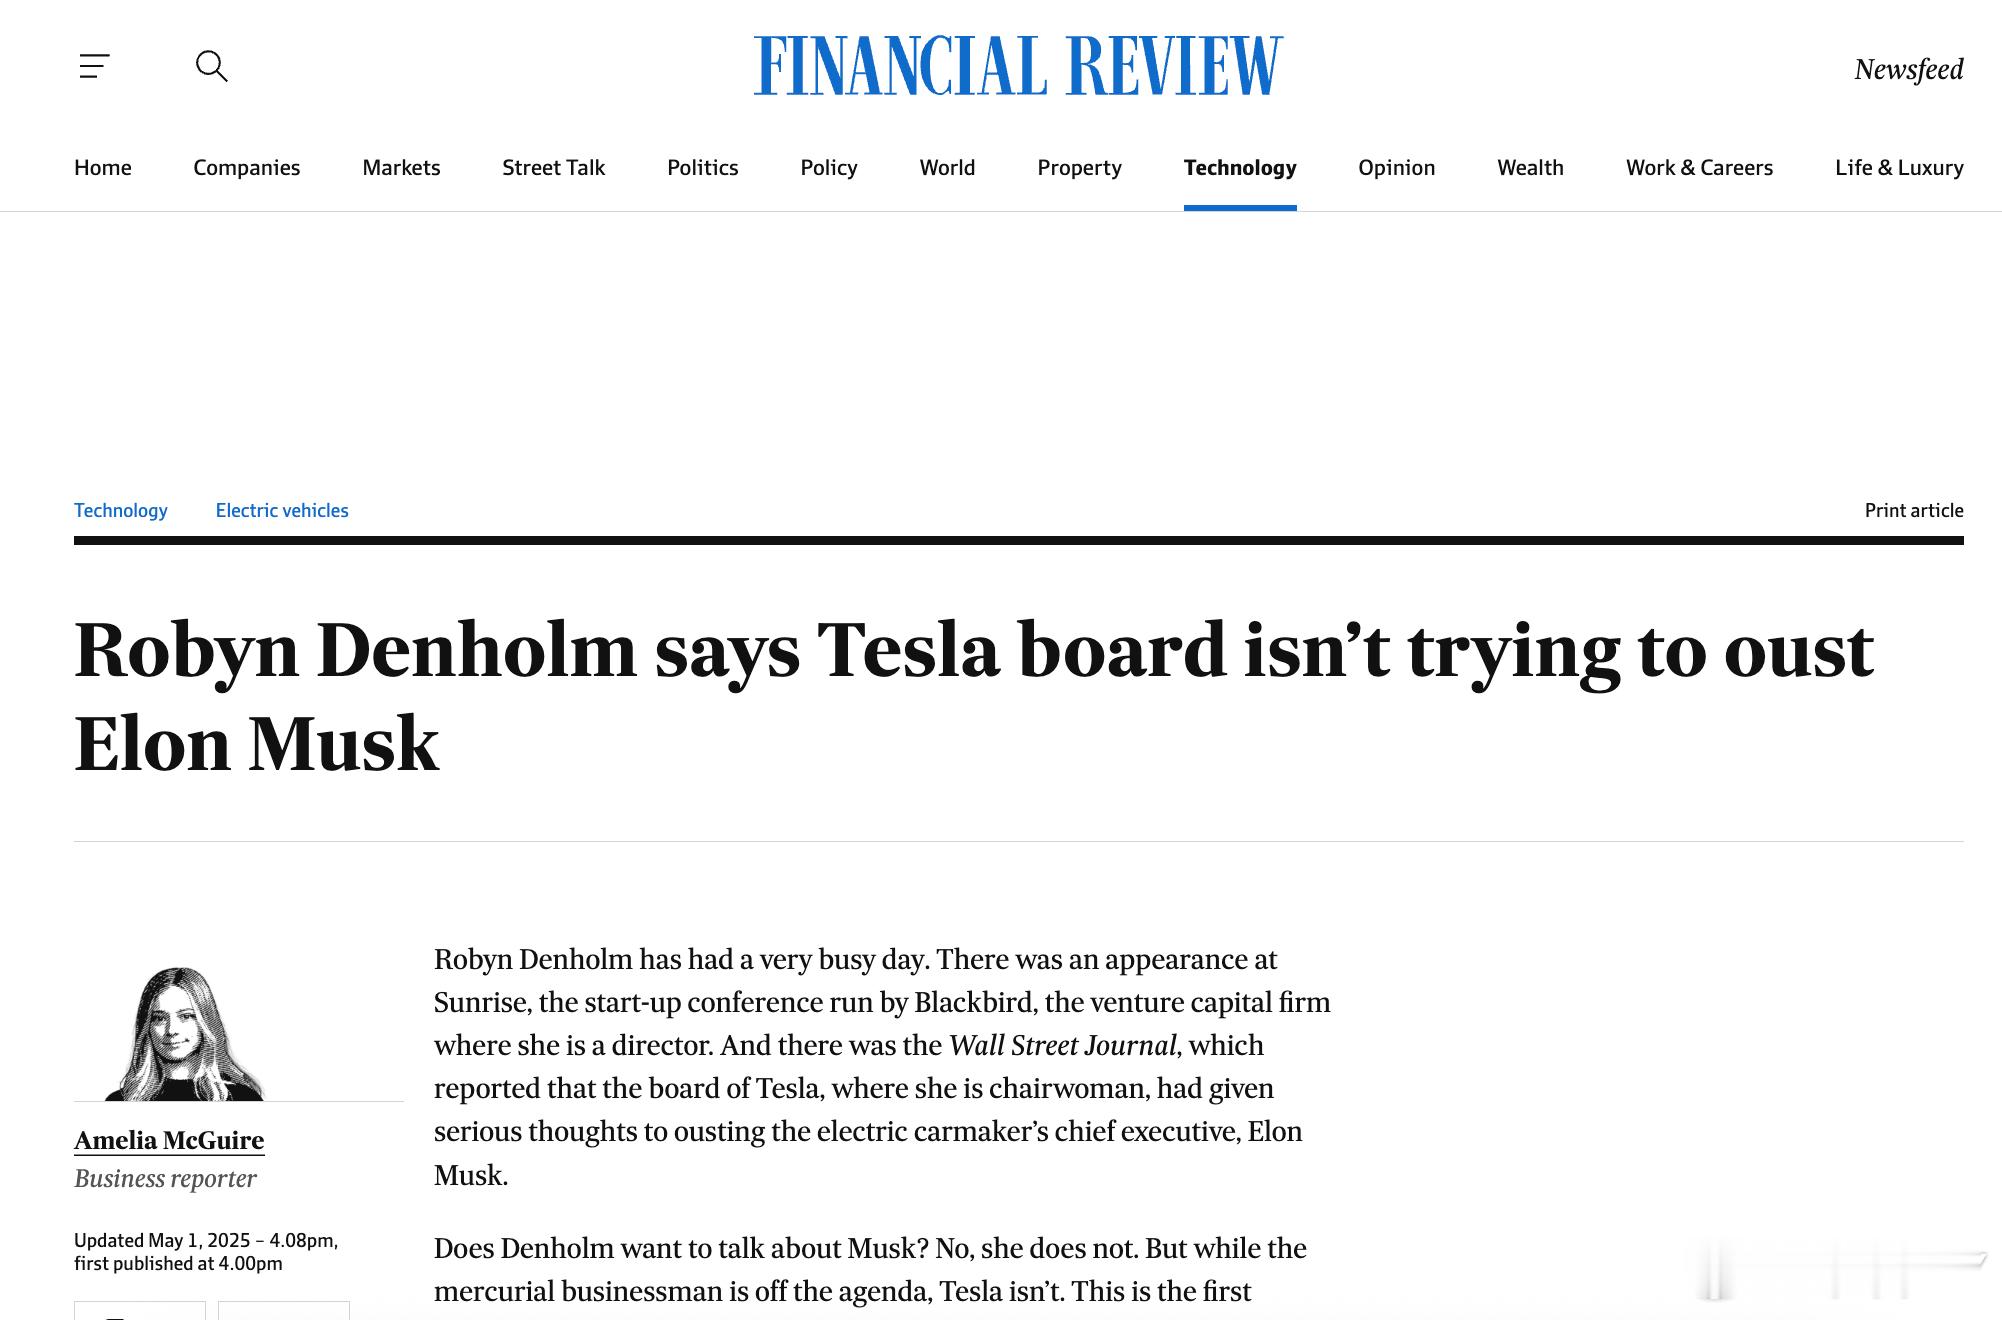Click the active Technology tab
2002x1320 pixels.
pos(1240,168)
